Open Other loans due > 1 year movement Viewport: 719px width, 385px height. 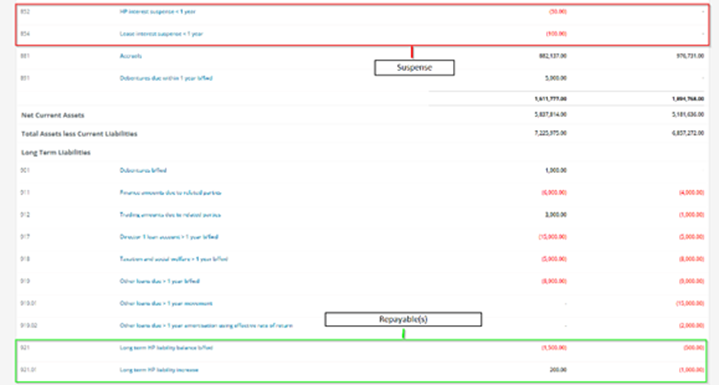(x=166, y=303)
